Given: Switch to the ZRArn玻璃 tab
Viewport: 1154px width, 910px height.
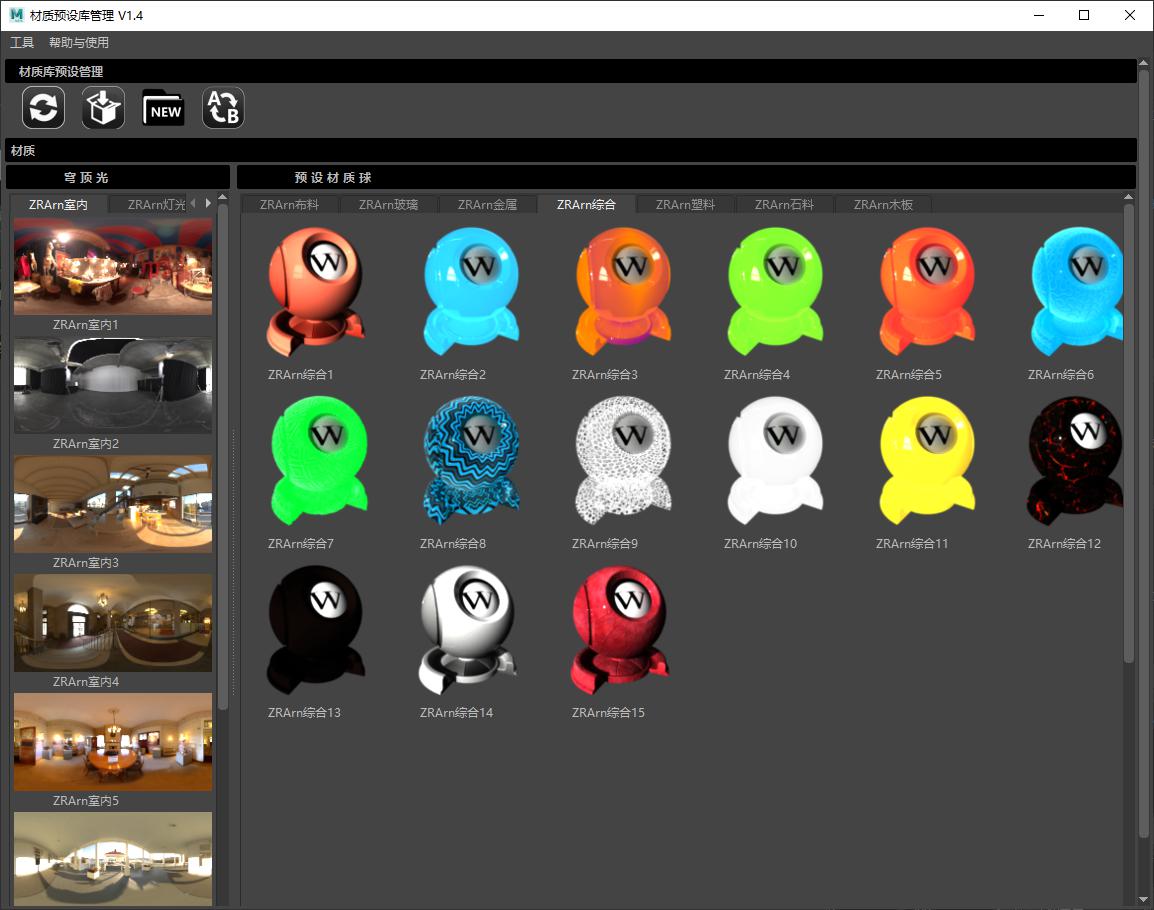Looking at the screenshot, I should point(389,205).
